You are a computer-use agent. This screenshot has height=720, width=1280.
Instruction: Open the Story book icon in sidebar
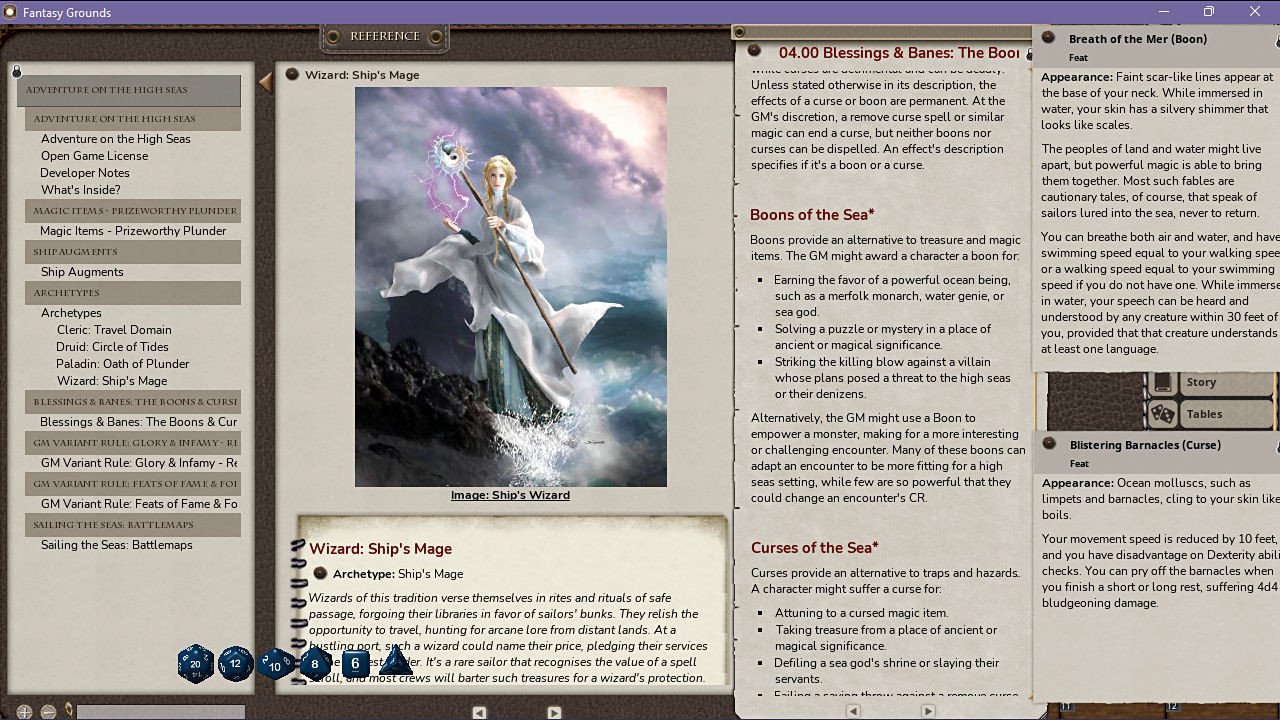tap(1162, 382)
